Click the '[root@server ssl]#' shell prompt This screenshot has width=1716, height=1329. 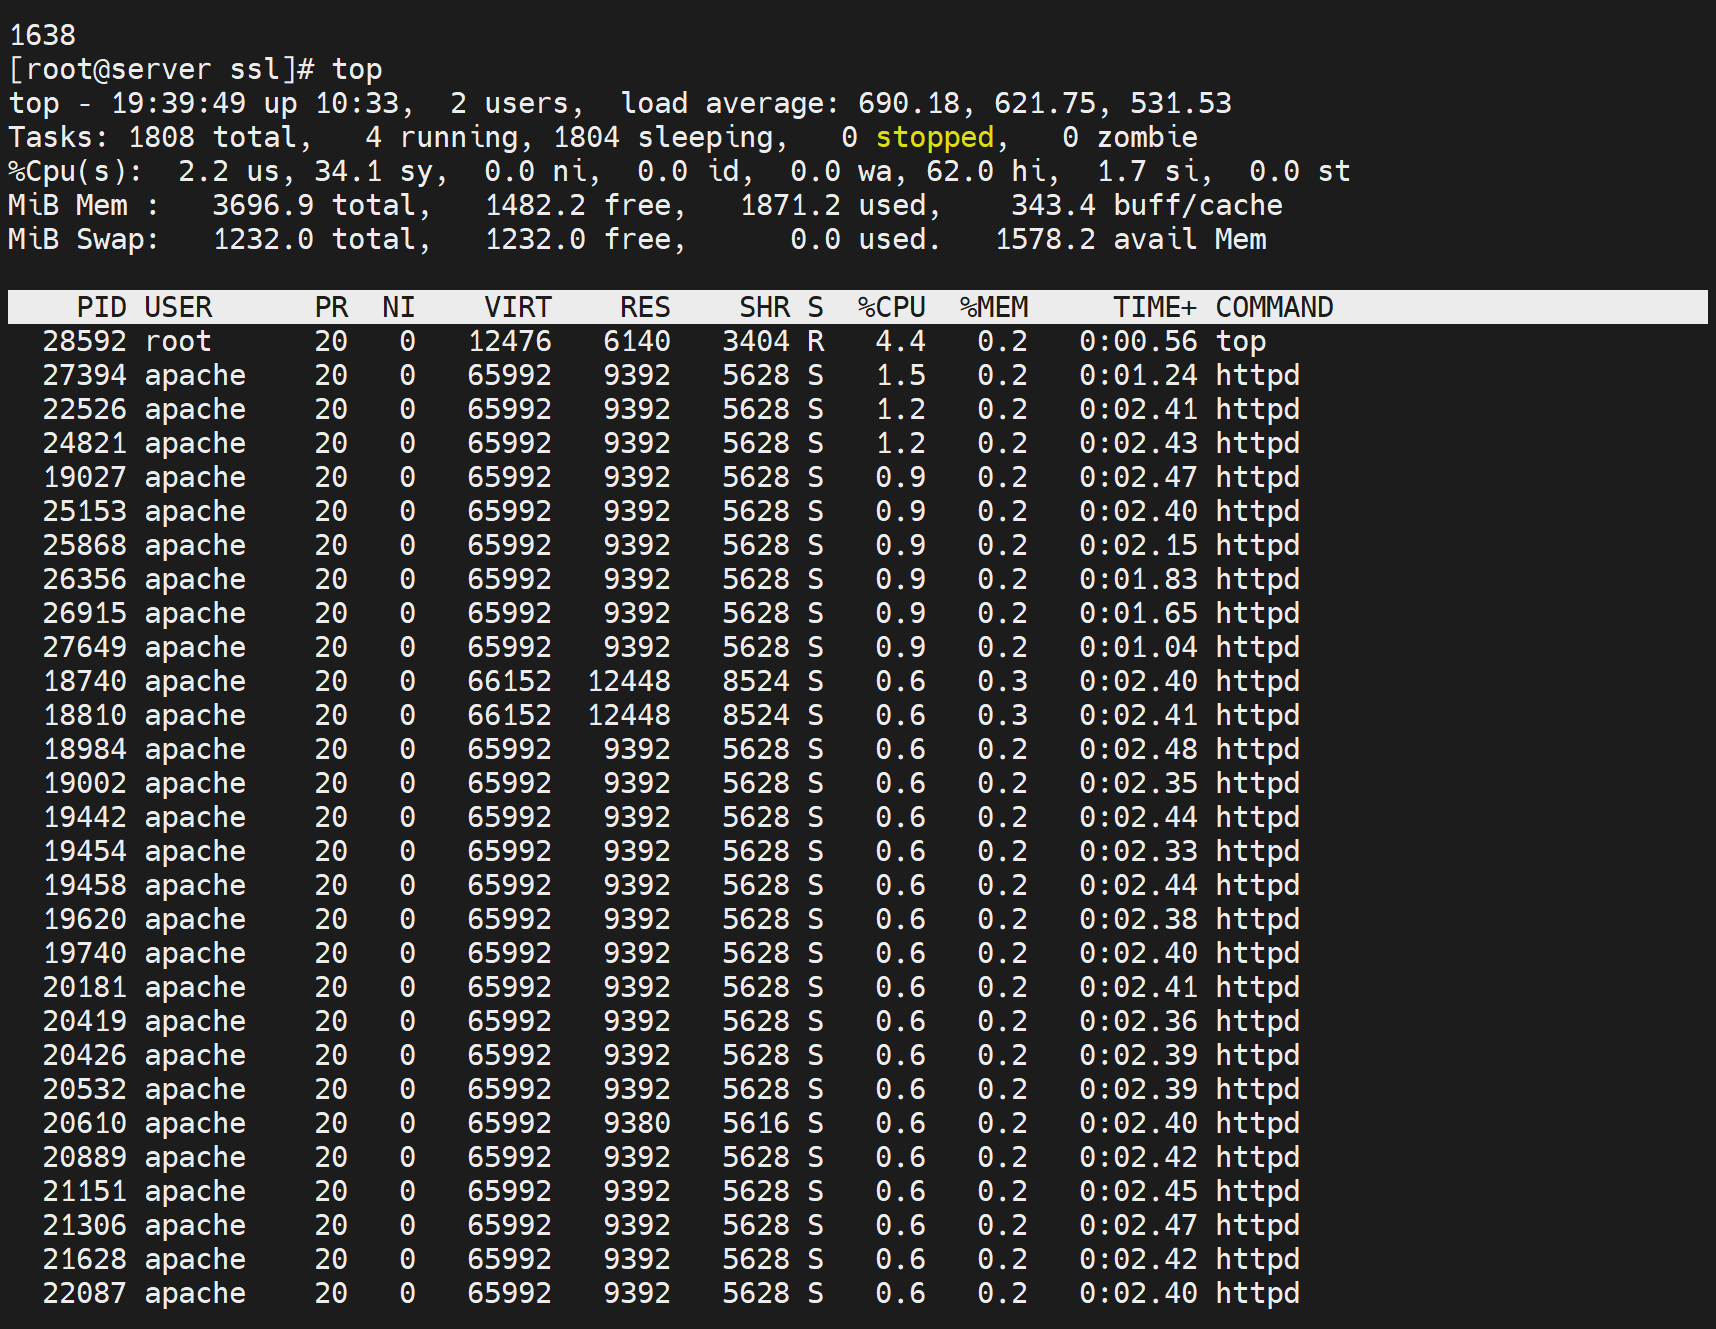(161, 69)
